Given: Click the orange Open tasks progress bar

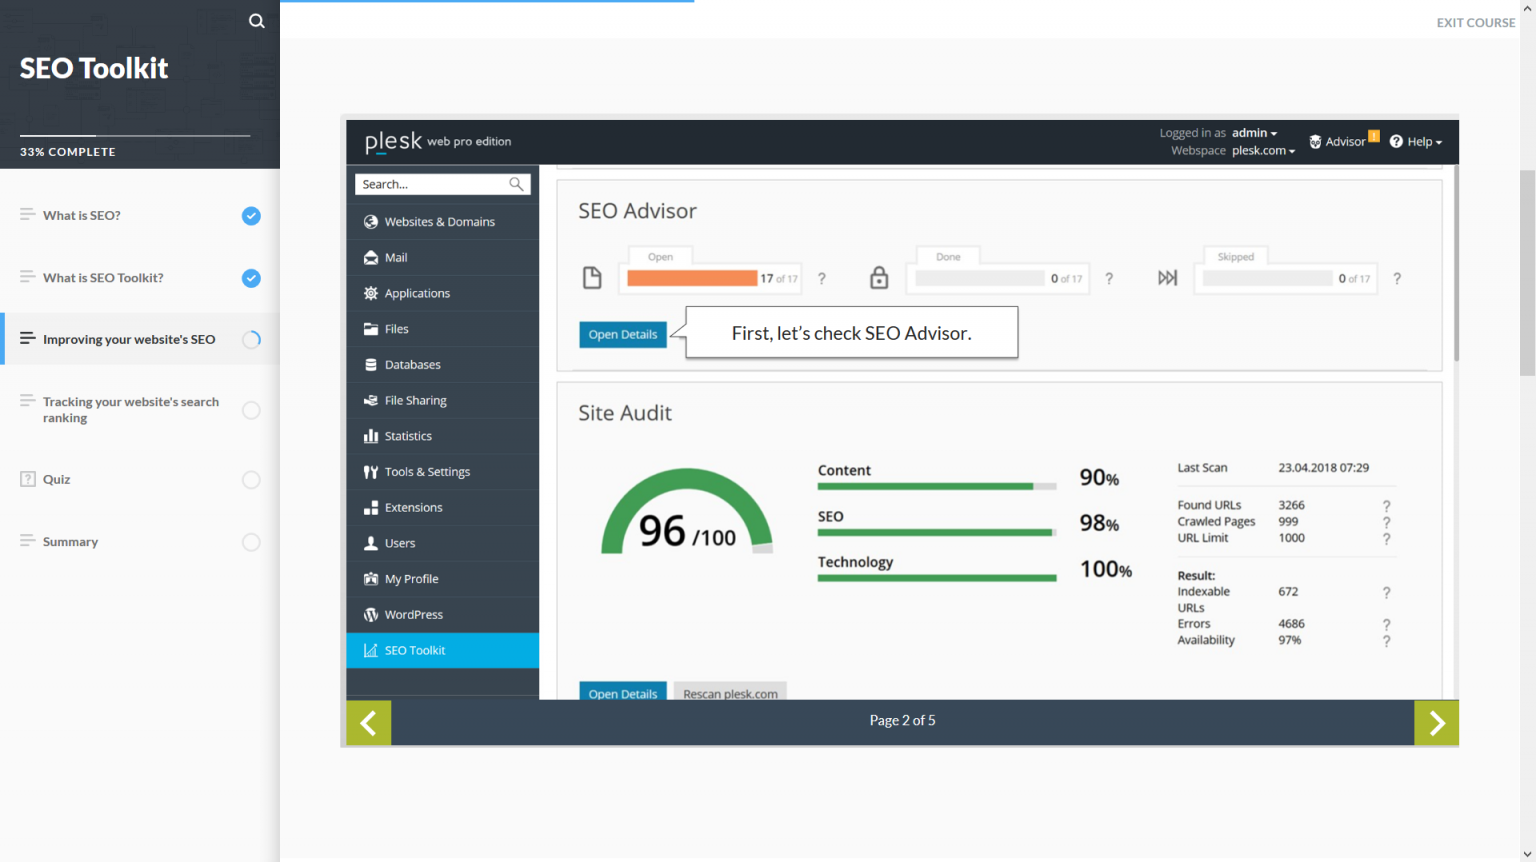Looking at the screenshot, I should pos(692,278).
